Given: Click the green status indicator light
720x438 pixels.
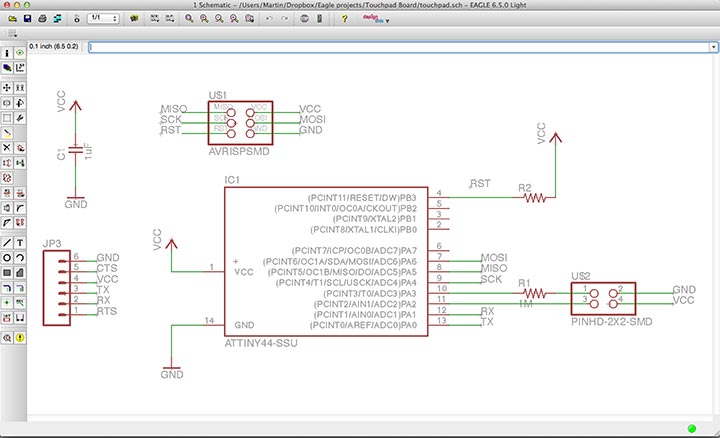Looking at the screenshot, I should [x=692, y=428].
